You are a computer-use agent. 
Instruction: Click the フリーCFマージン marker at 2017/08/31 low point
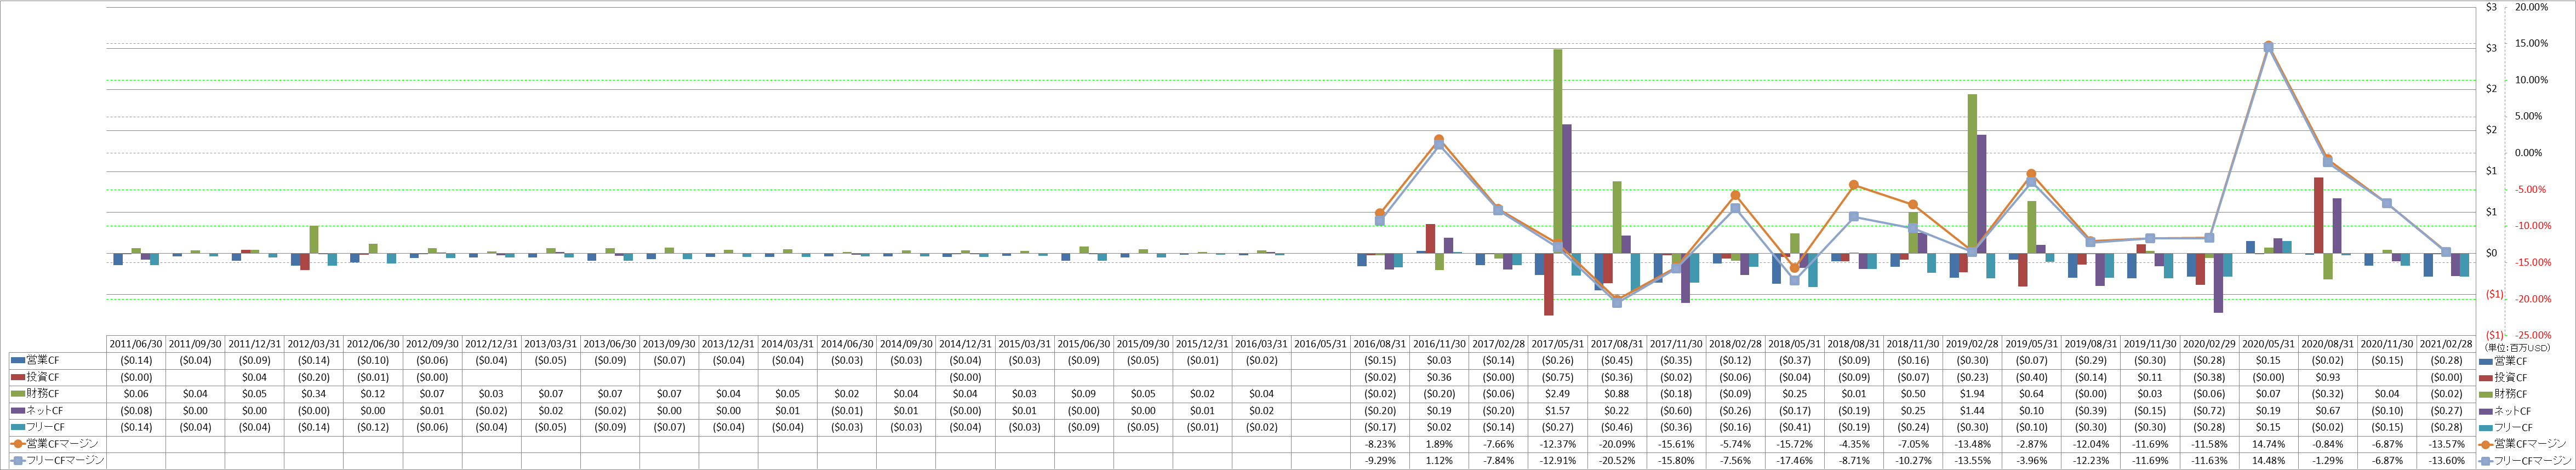click(x=1617, y=302)
